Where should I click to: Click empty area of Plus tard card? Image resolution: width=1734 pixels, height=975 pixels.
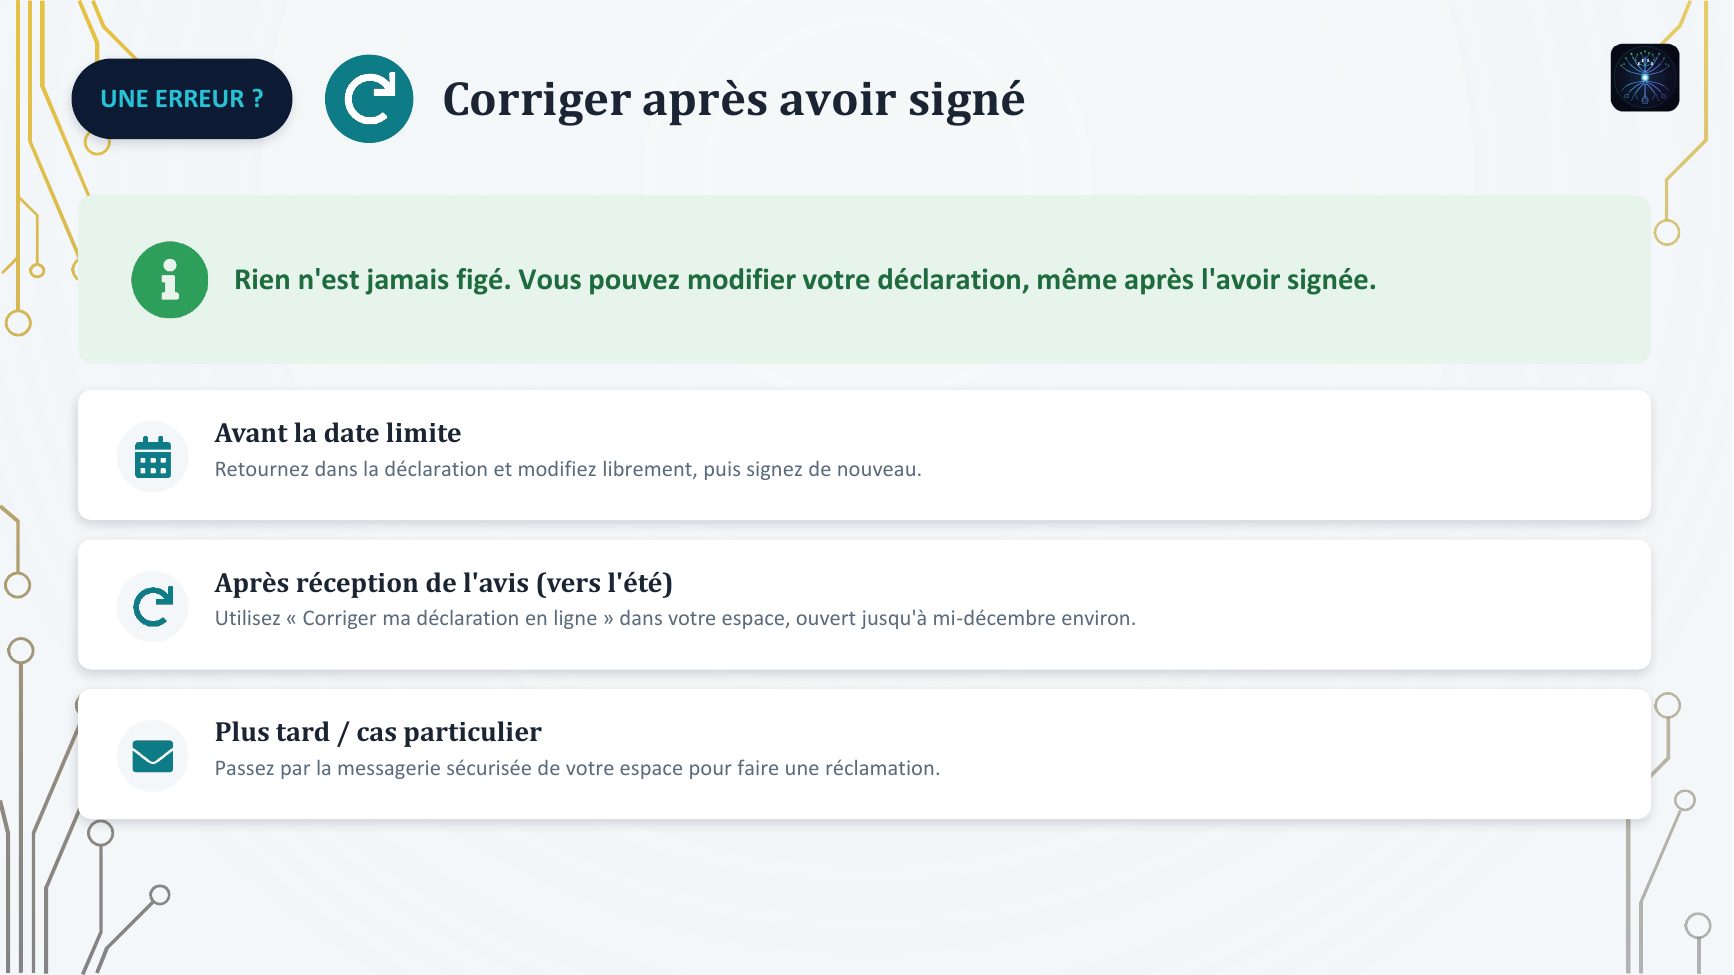coord(1300,755)
